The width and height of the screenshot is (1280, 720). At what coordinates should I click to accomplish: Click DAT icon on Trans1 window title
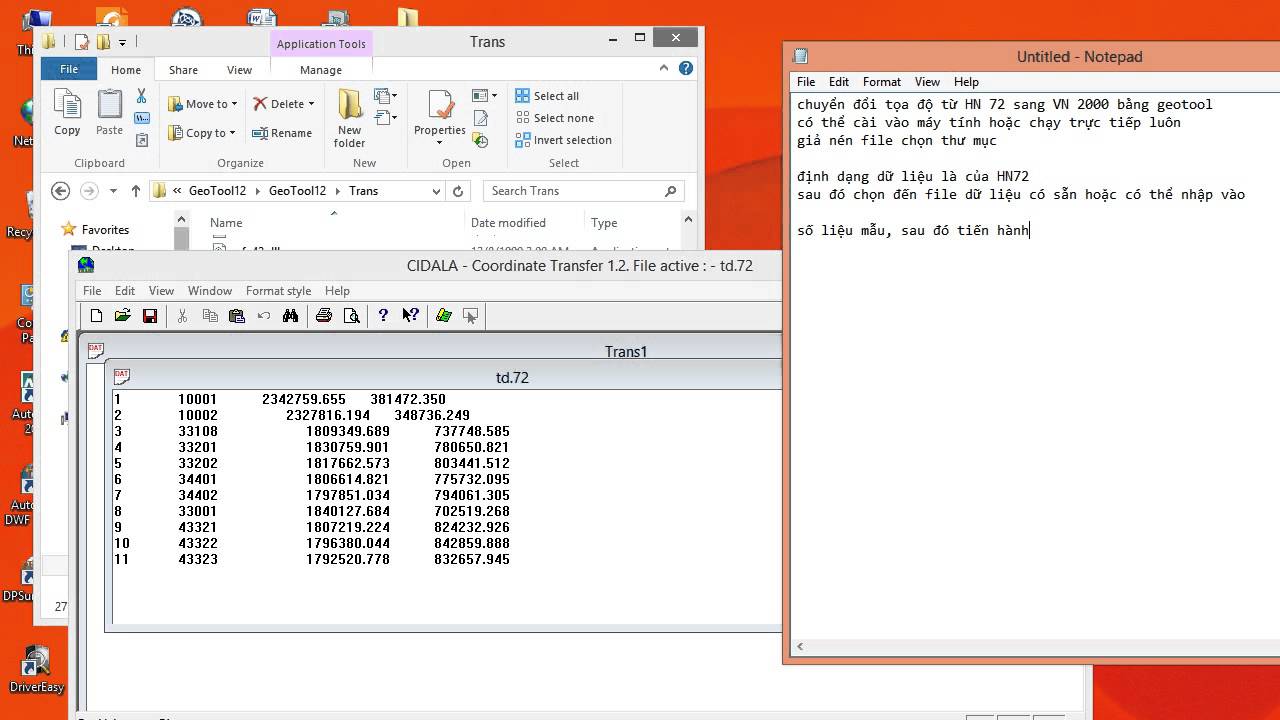click(x=96, y=350)
